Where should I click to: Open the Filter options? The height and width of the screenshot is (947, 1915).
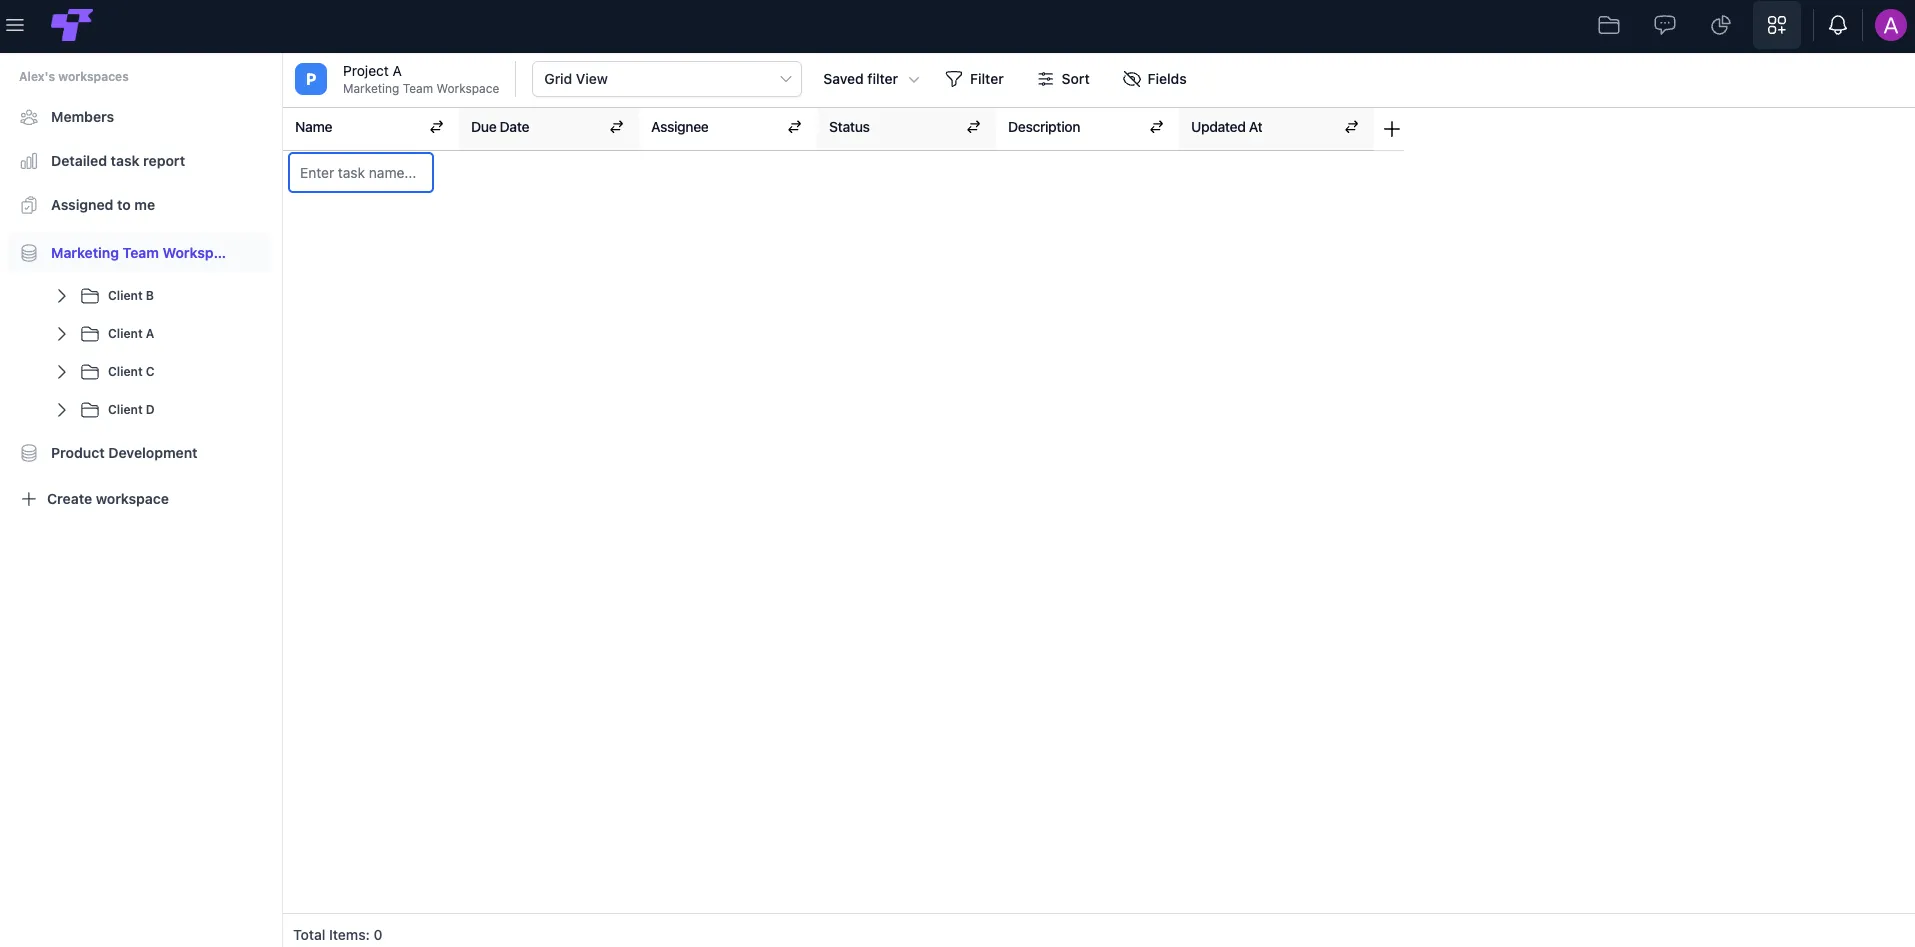click(974, 79)
